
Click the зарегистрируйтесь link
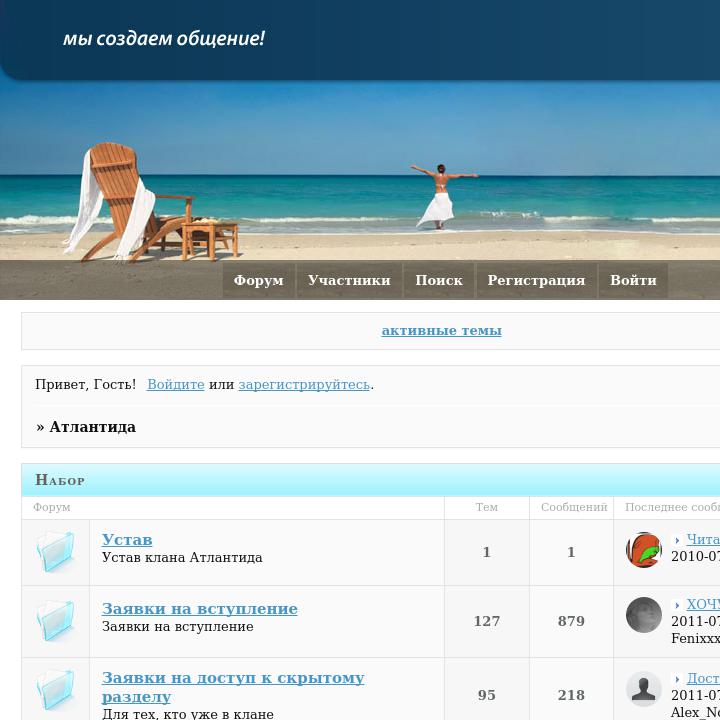click(304, 385)
